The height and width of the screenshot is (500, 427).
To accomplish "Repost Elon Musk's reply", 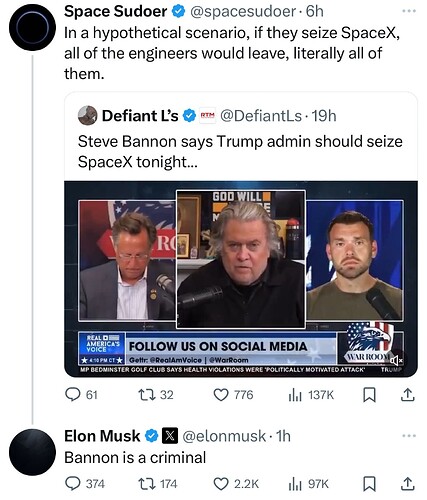I will (x=158, y=484).
